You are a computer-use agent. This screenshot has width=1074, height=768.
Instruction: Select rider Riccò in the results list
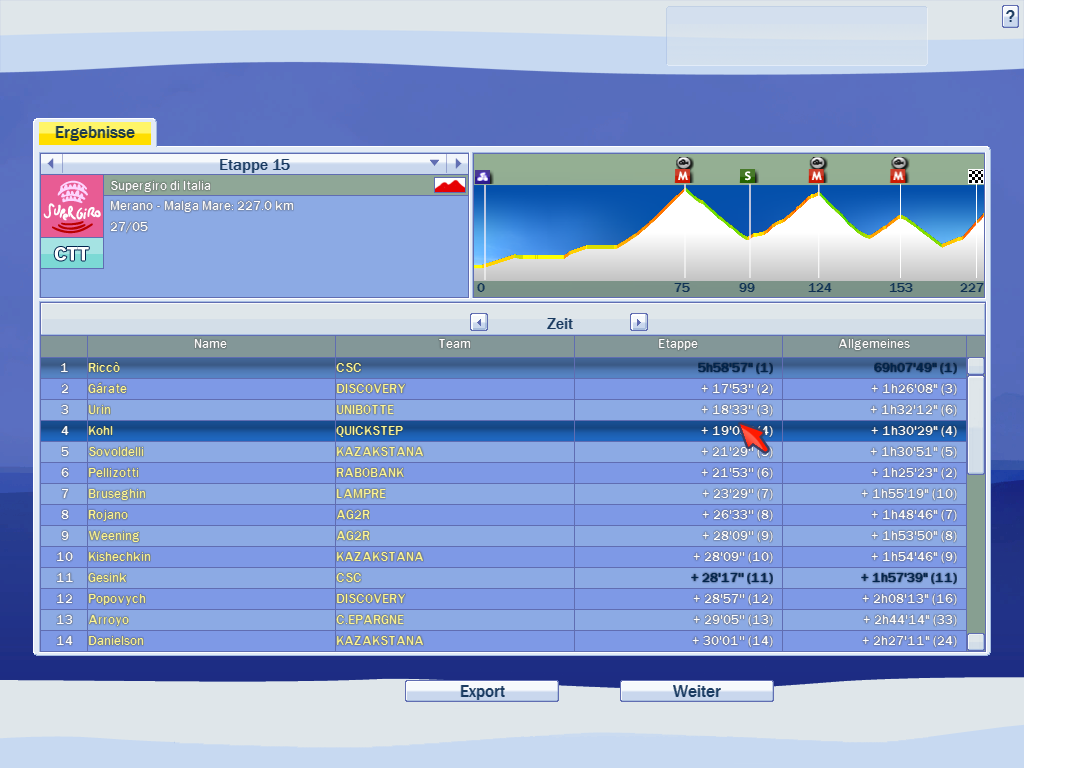coord(104,367)
